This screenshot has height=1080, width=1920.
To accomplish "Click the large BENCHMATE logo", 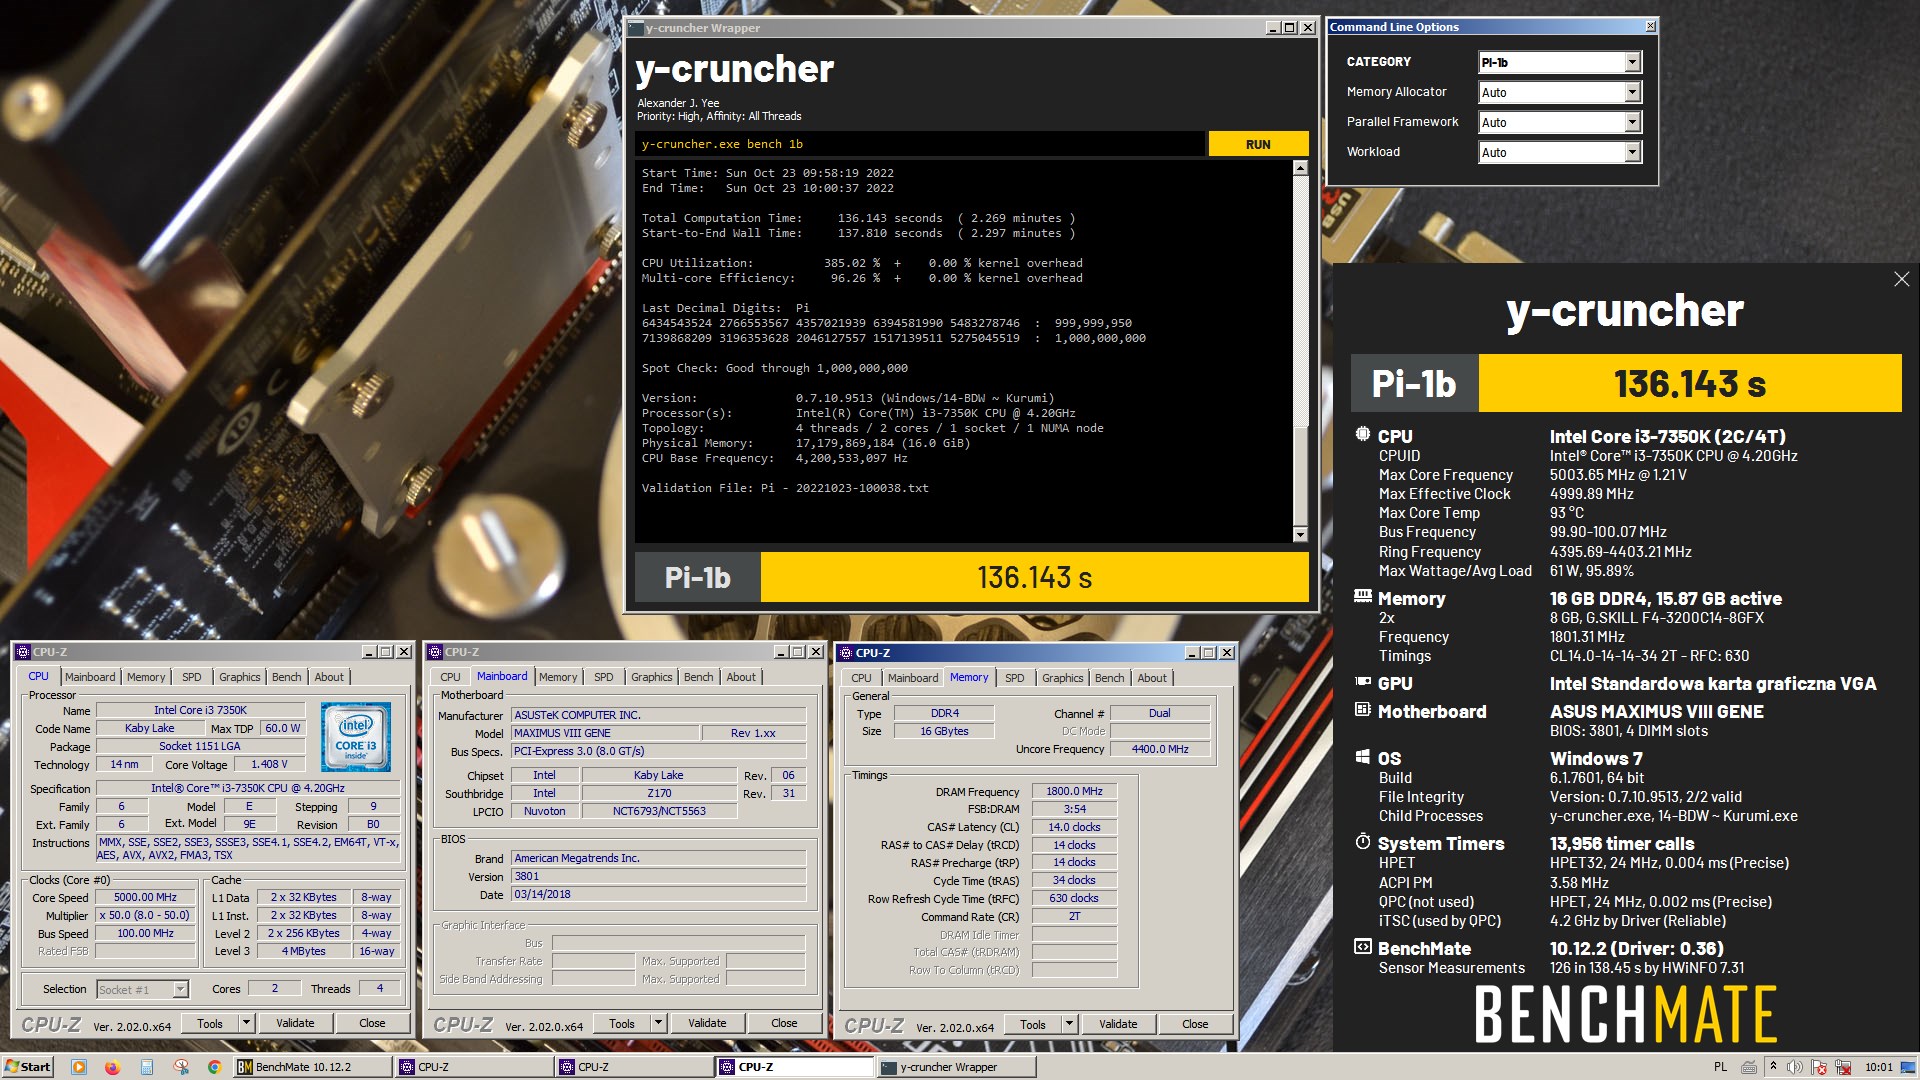I will (x=1625, y=1014).
